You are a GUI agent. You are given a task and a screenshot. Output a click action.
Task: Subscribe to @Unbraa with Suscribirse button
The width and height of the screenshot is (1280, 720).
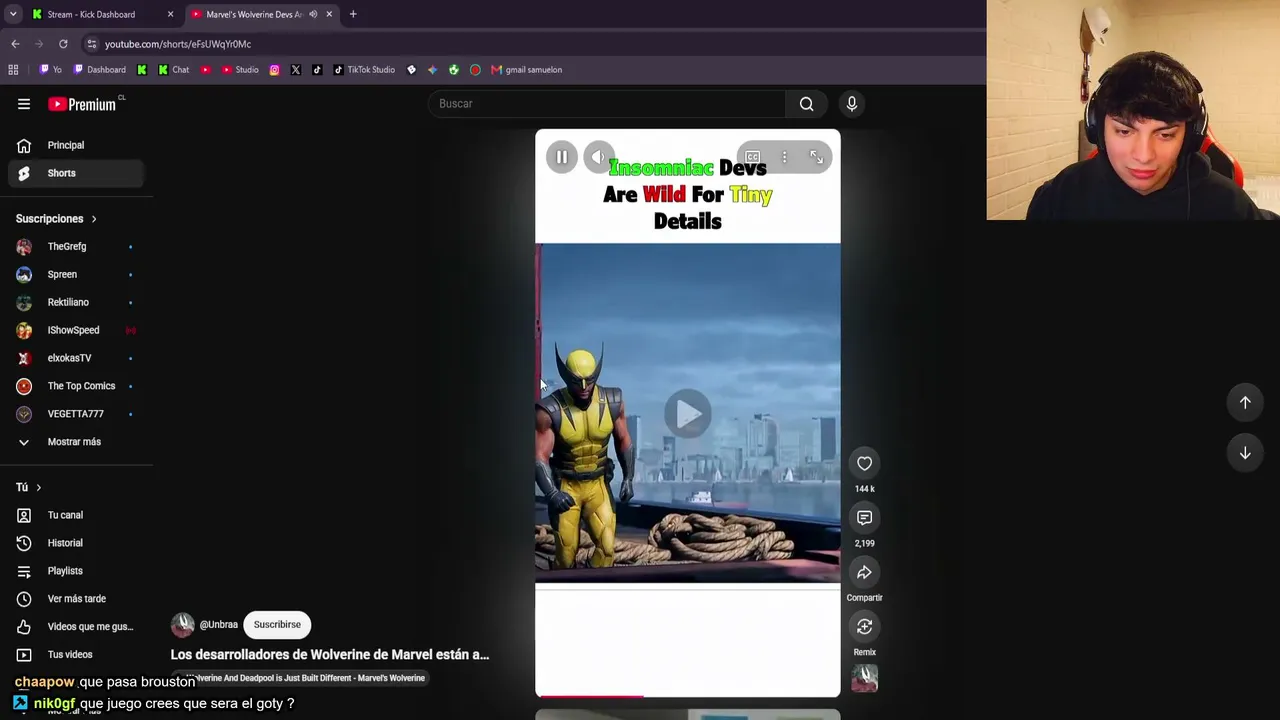click(277, 625)
